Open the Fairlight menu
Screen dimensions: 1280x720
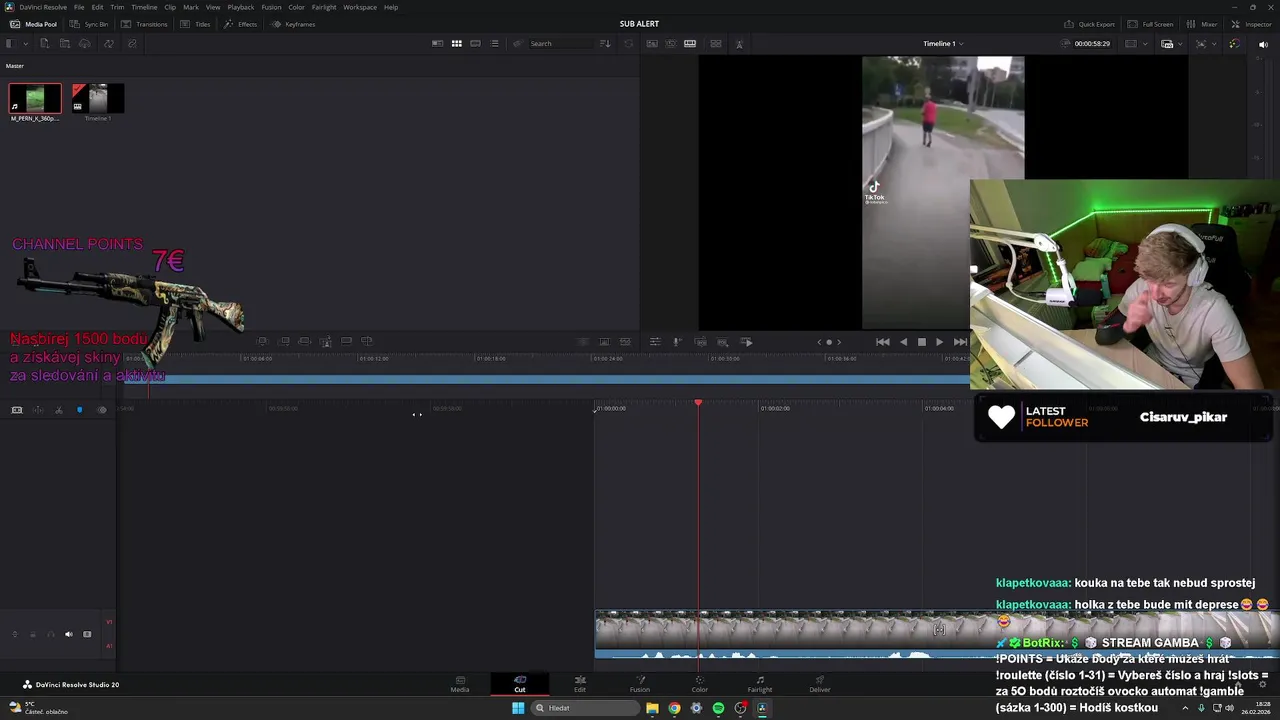324,7
